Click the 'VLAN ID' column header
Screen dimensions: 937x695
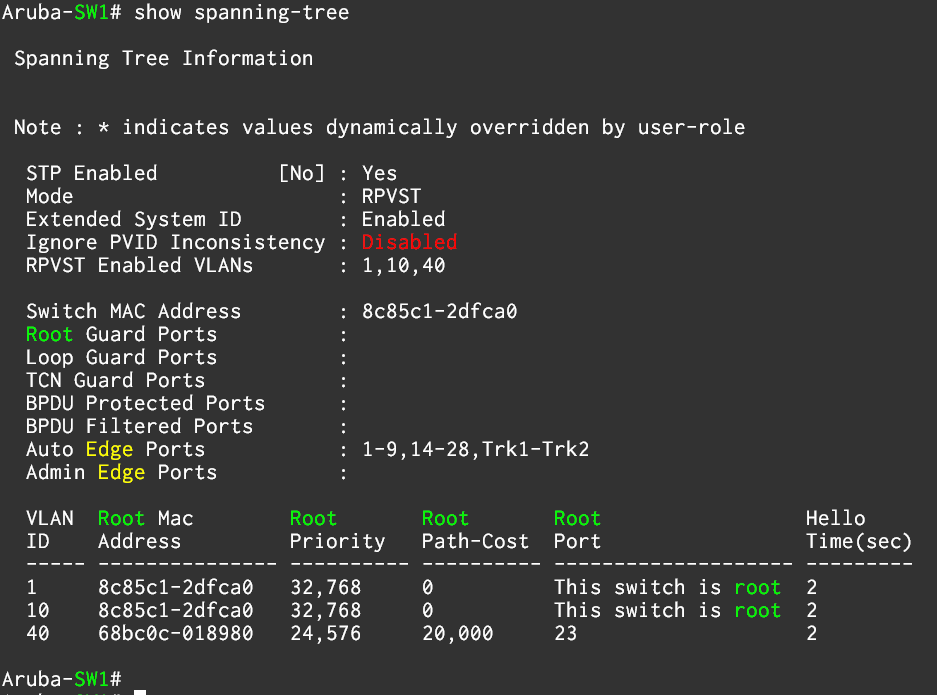[50, 529]
